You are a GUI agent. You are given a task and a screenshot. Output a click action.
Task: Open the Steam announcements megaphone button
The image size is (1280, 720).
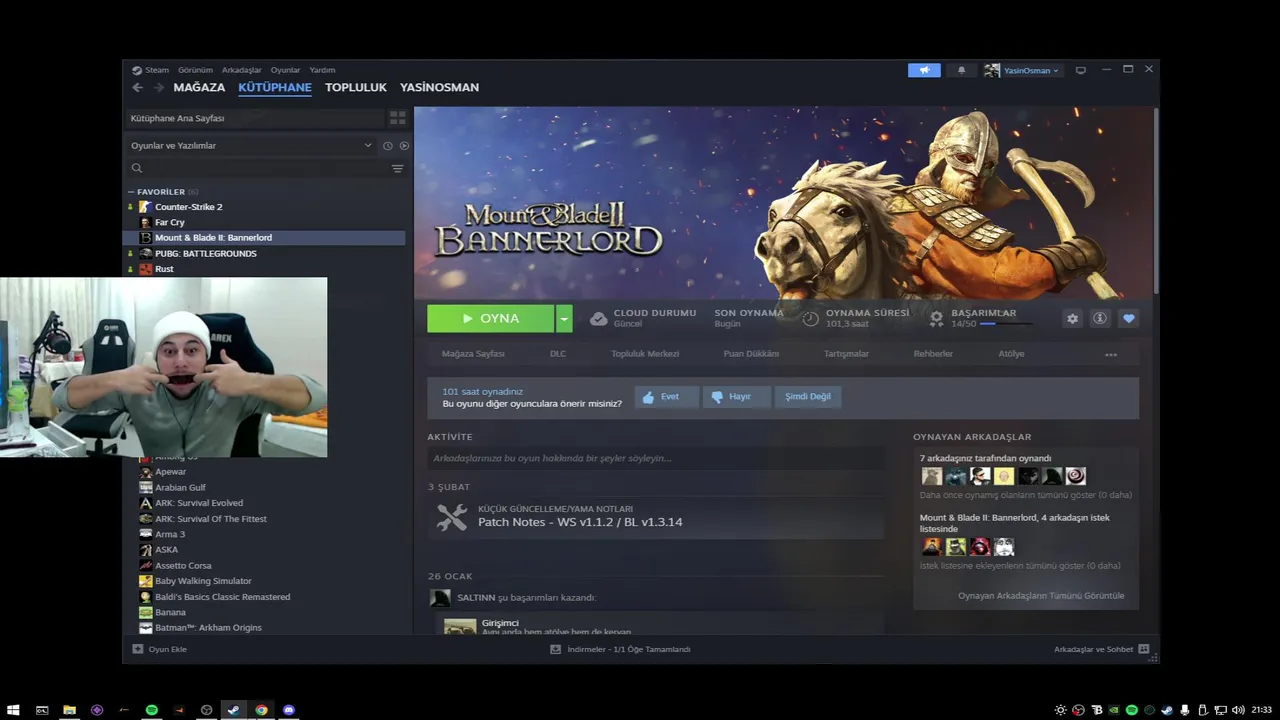tap(924, 70)
